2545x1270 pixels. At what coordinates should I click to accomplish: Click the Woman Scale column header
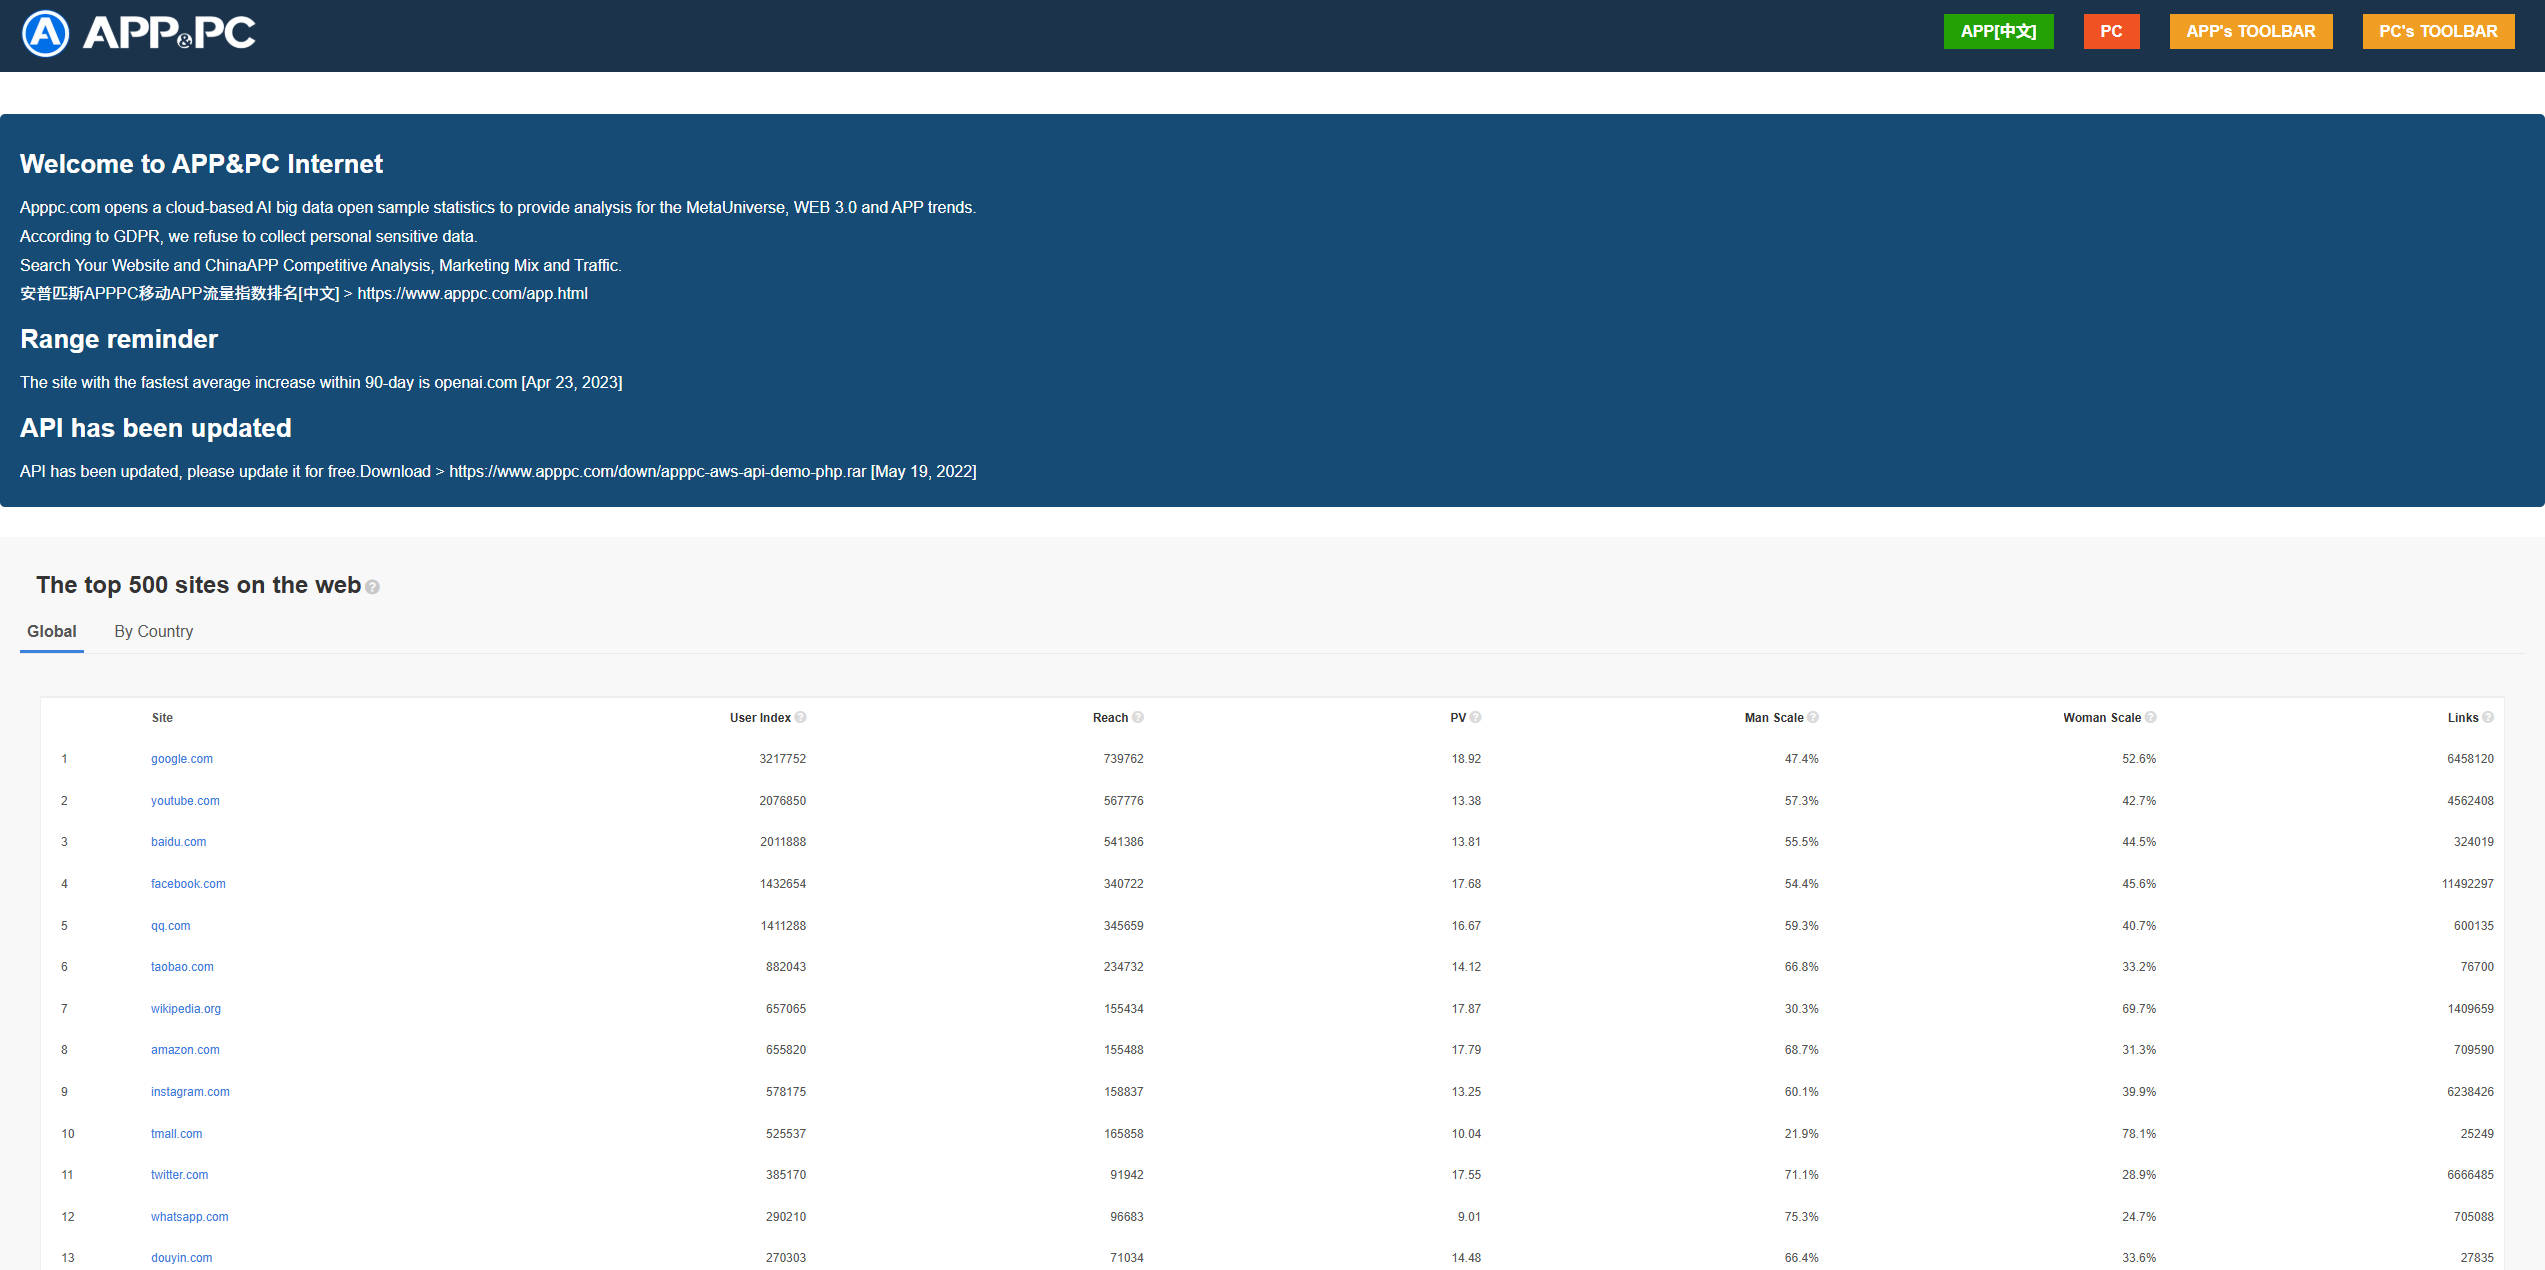pyautogui.click(x=2102, y=718)
